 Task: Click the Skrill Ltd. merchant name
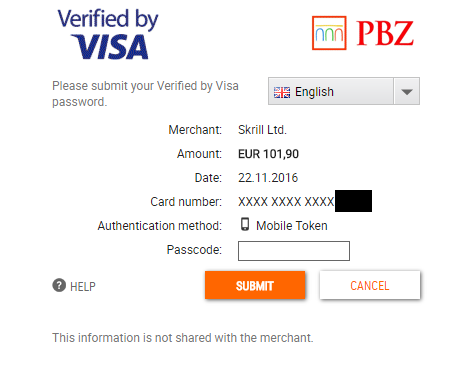[x=262, y=130]
